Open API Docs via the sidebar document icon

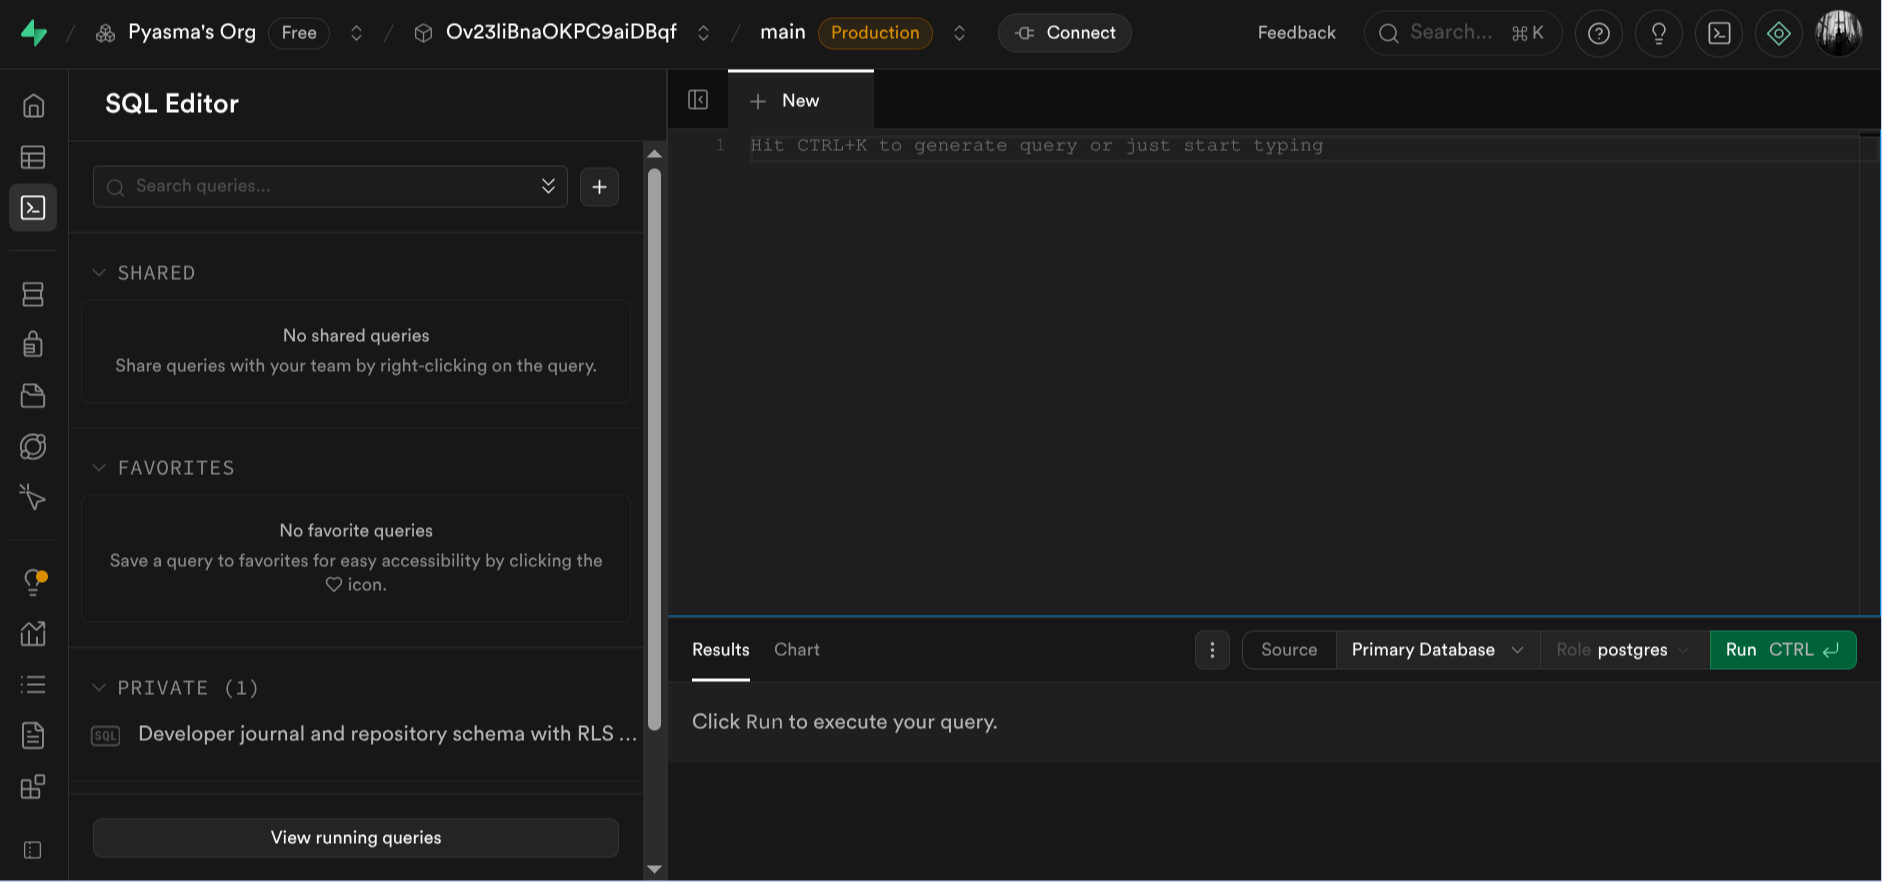point(33,735)
